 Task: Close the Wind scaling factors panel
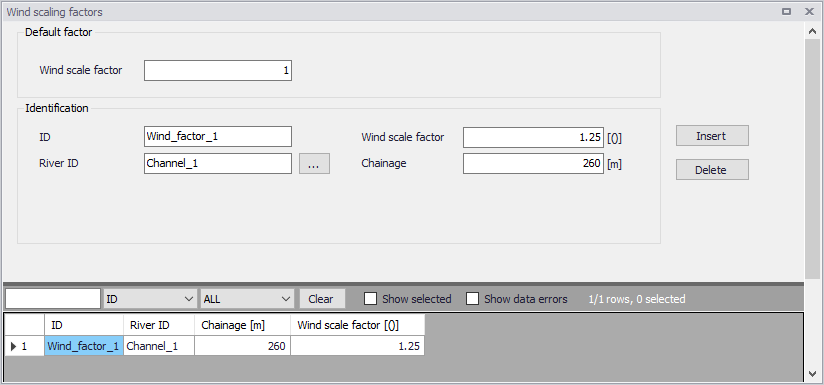pos(809,12)
